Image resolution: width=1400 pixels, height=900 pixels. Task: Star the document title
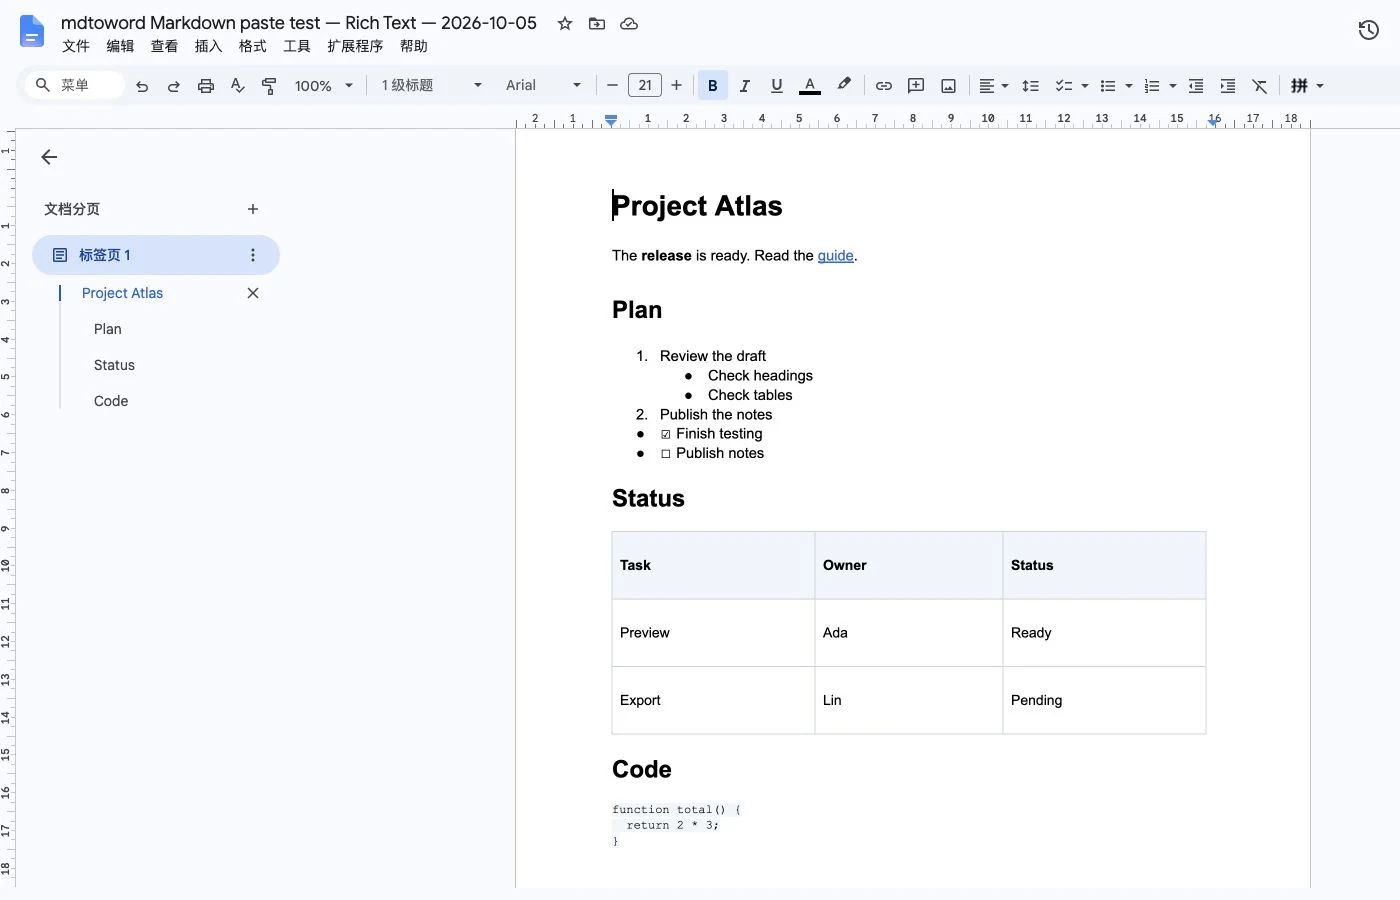pos(565,23)
